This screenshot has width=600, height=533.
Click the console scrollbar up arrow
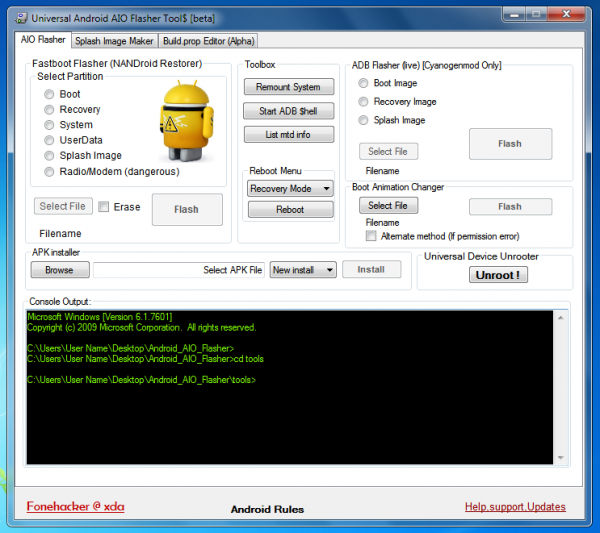[x=561, y=318]
